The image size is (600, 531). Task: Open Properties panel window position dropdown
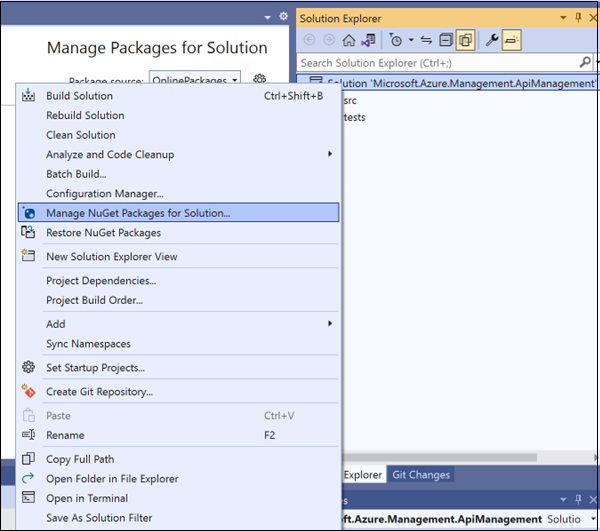coord(563,499)
